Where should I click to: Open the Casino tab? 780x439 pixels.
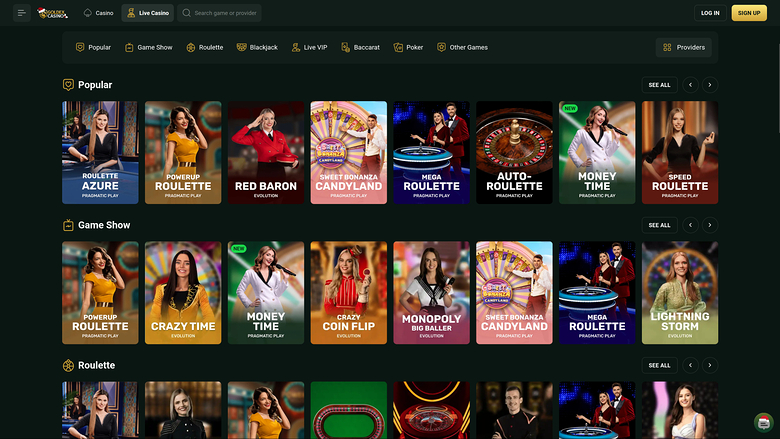pos(98,13)
